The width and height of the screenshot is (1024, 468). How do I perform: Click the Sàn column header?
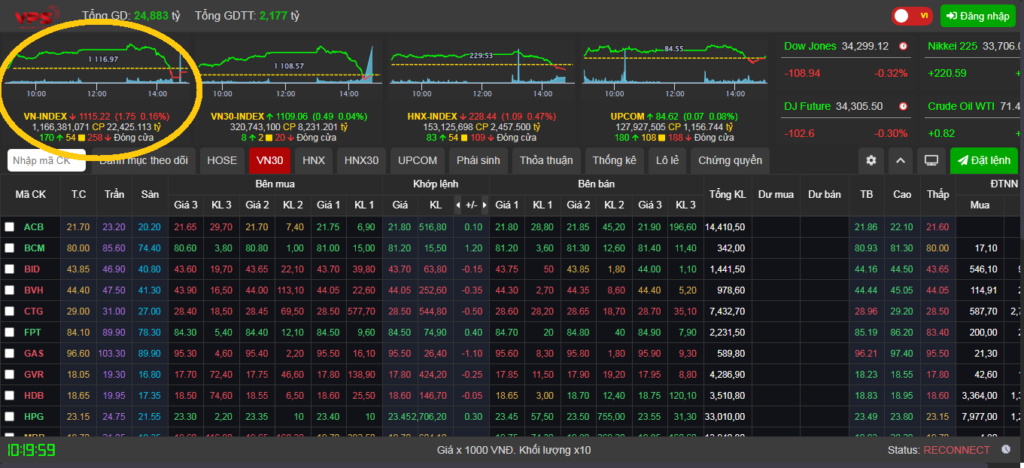click(x=150, y=195)
